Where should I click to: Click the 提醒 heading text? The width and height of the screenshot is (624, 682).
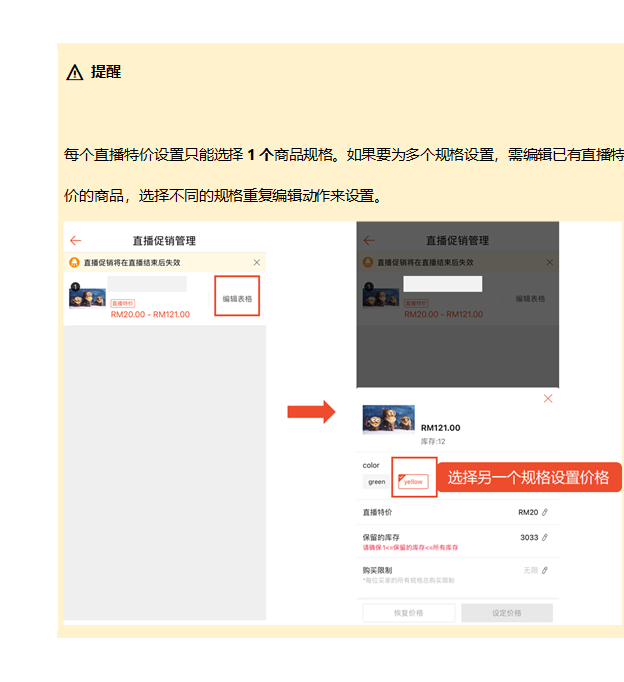(106, 72)
